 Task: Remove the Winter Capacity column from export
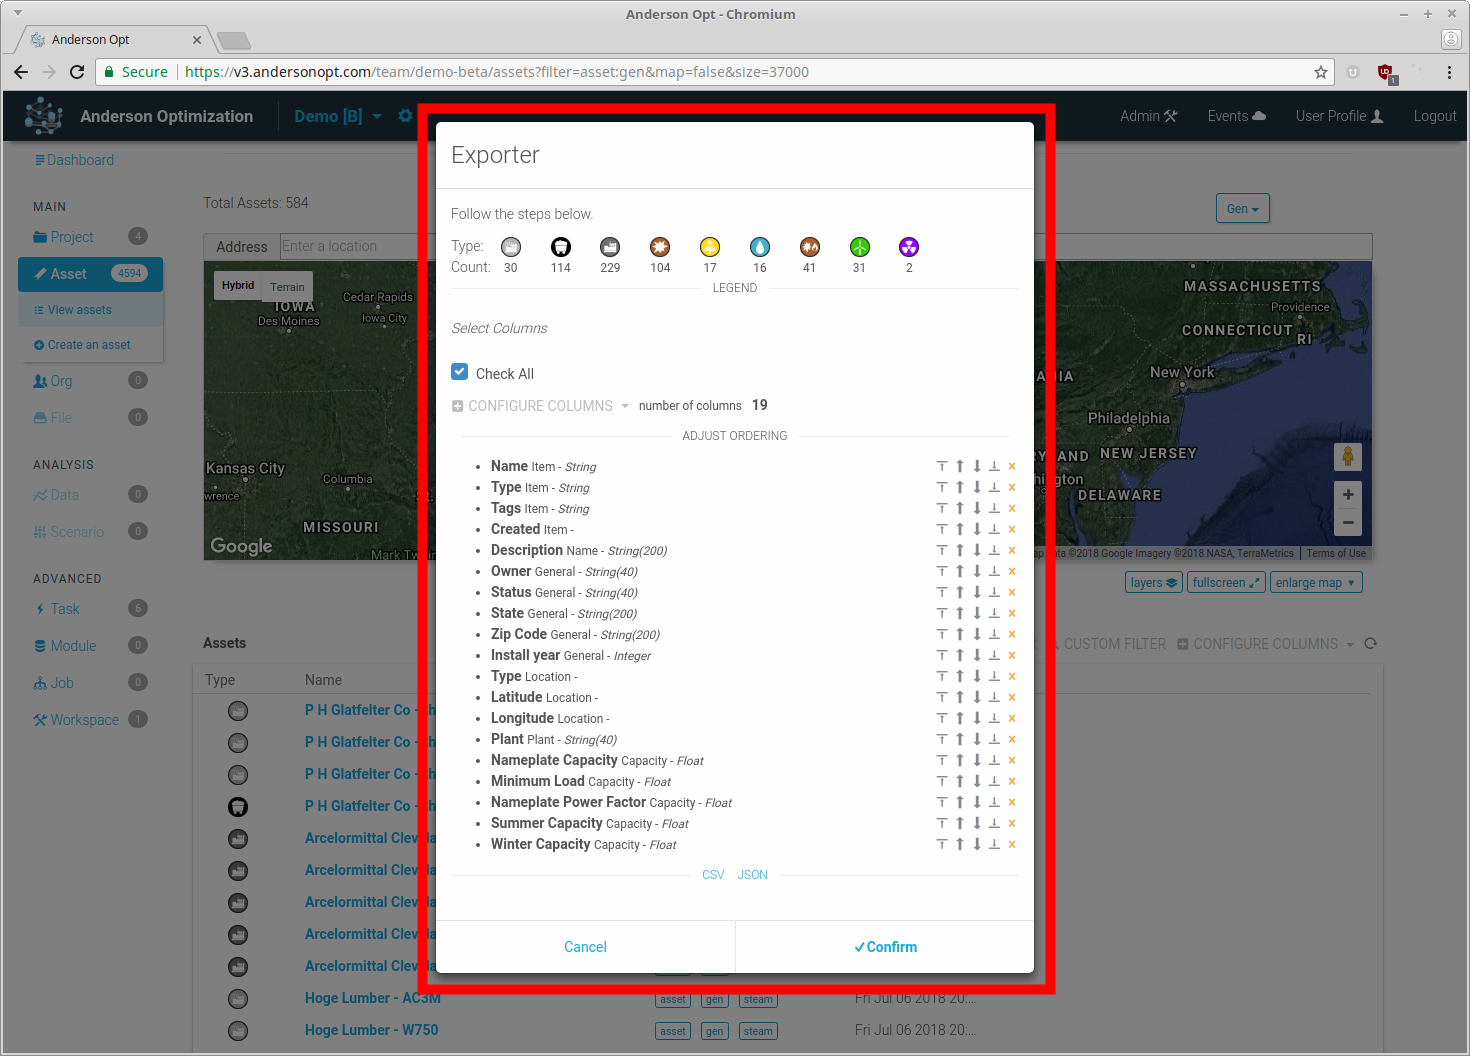click(1012, 844)
